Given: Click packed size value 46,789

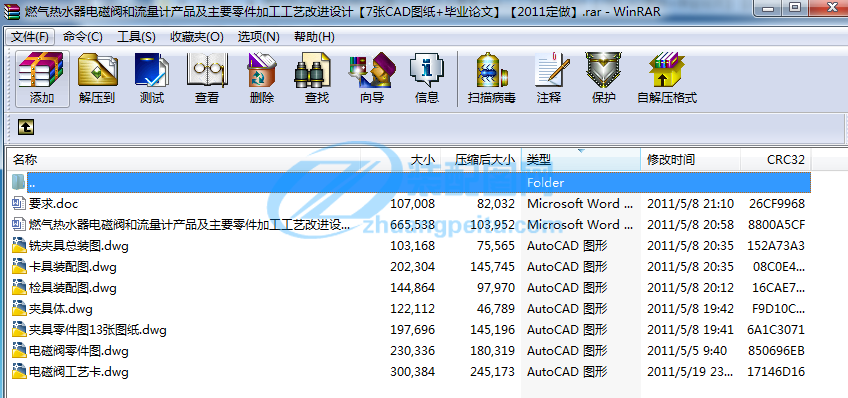Looking at the screenshot, I should click(x=496, y=309).
